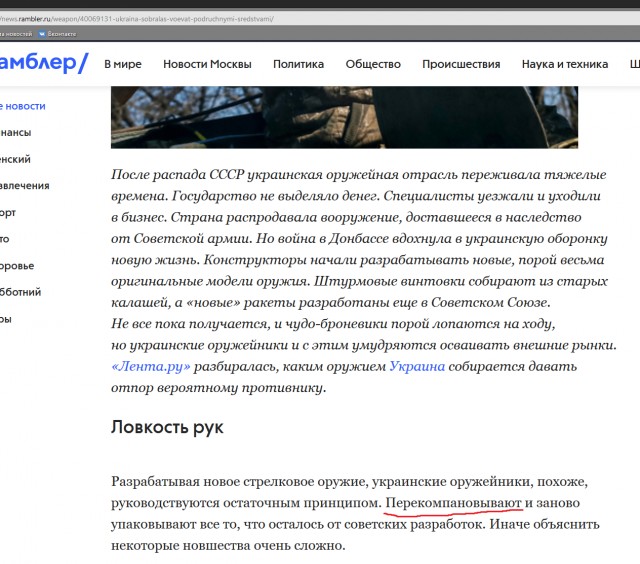Viewport: 640px width, 564px height.
Task: Follow the «Украина» link in the article
Action: coord(417,366)
